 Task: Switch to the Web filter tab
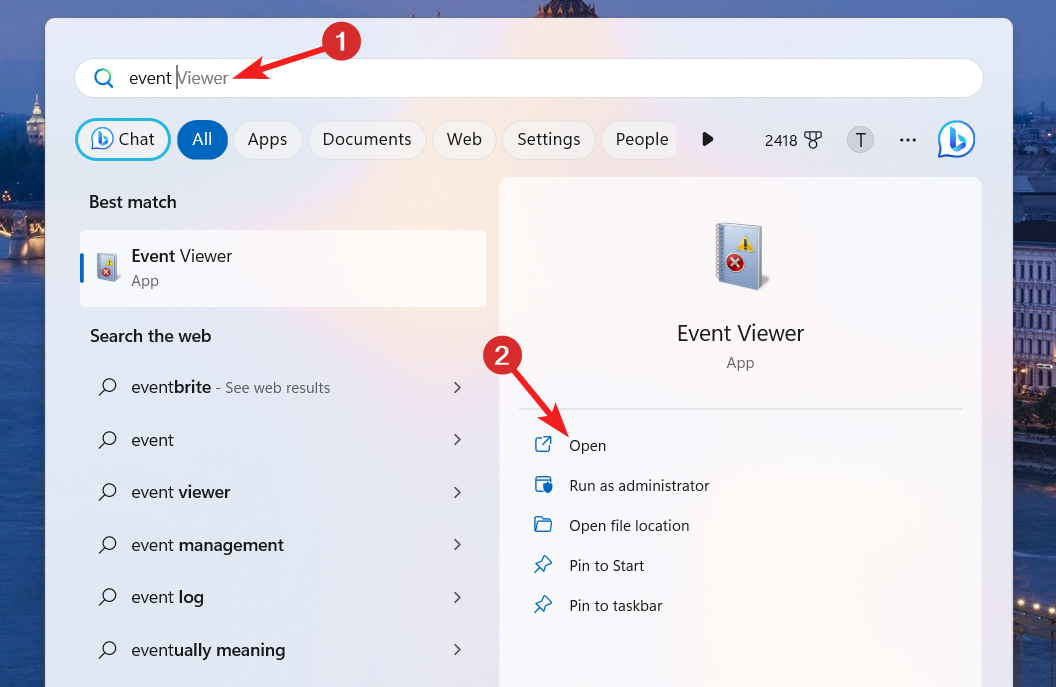[464, 139]
